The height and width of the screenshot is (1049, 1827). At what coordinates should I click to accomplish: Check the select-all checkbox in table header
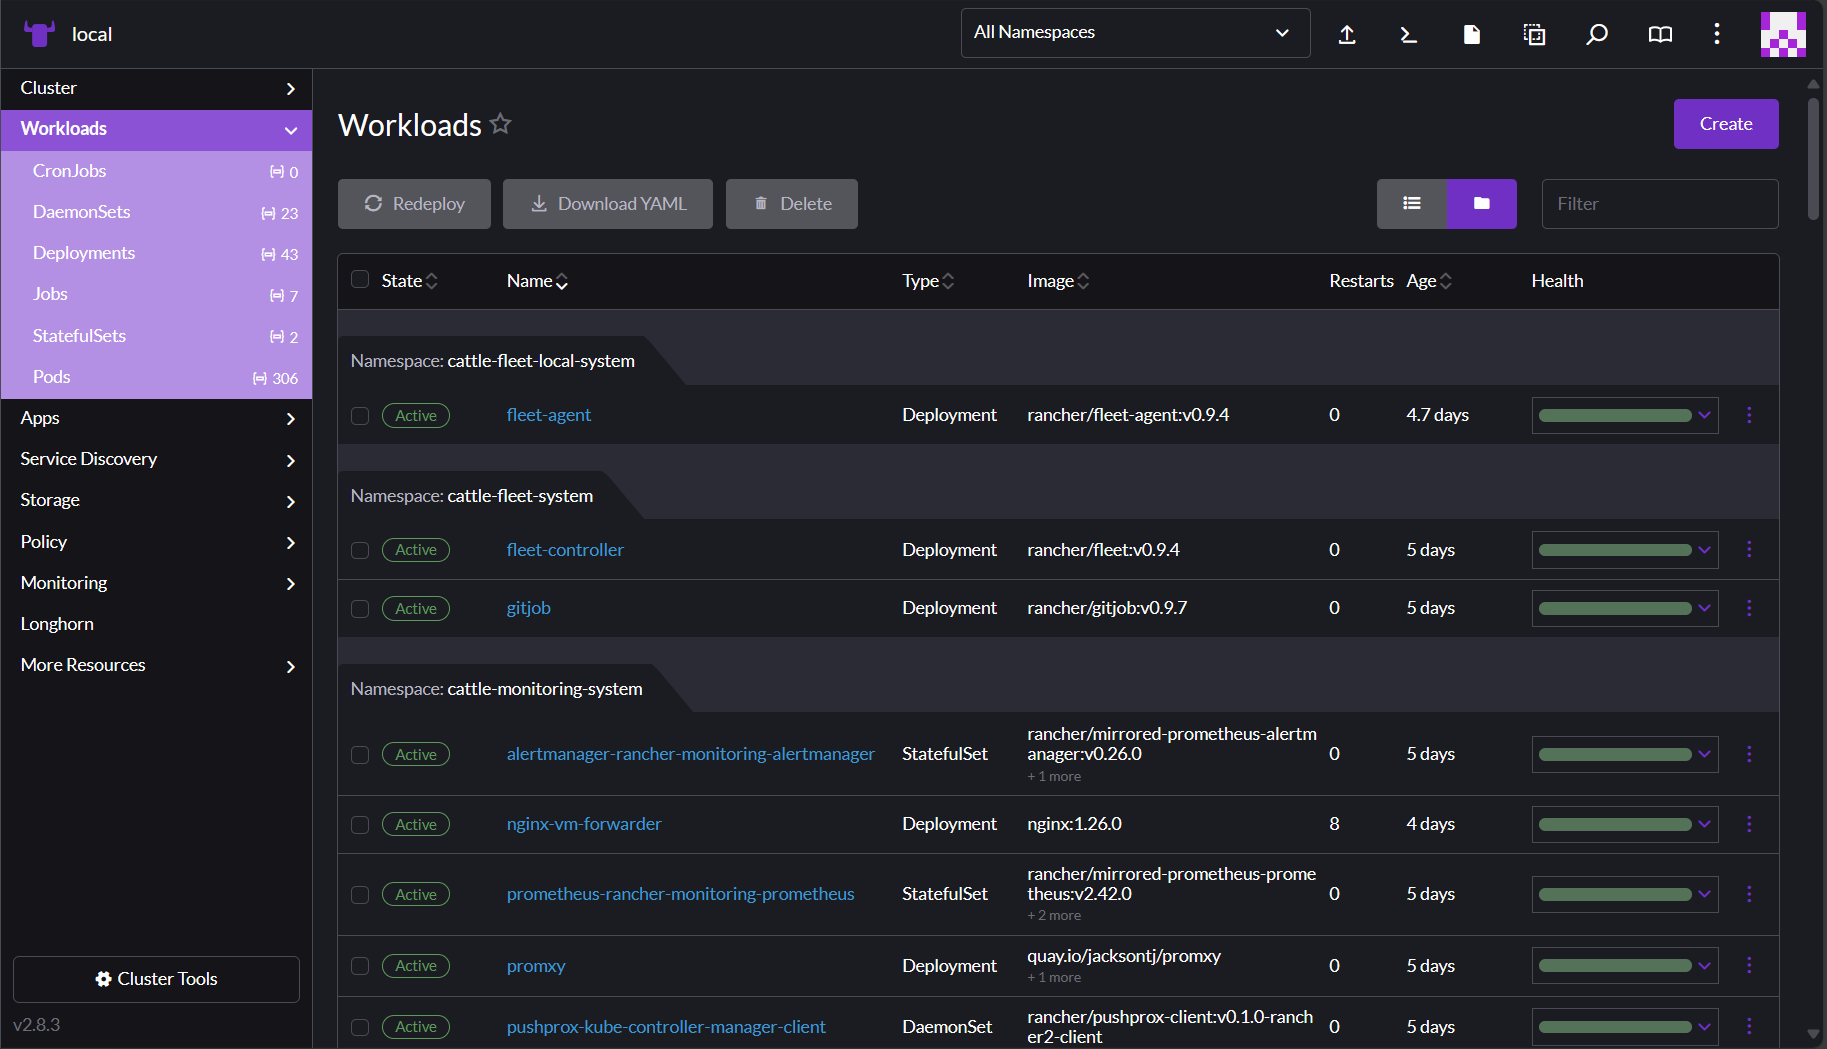point(360,280)
